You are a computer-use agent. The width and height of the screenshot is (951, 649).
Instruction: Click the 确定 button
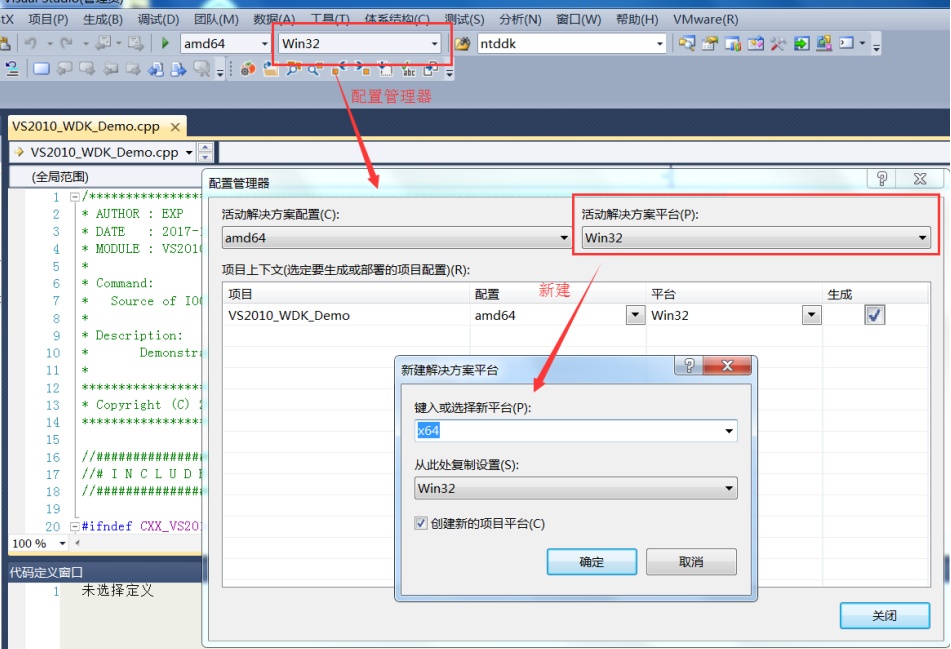[x=591, y=562]
